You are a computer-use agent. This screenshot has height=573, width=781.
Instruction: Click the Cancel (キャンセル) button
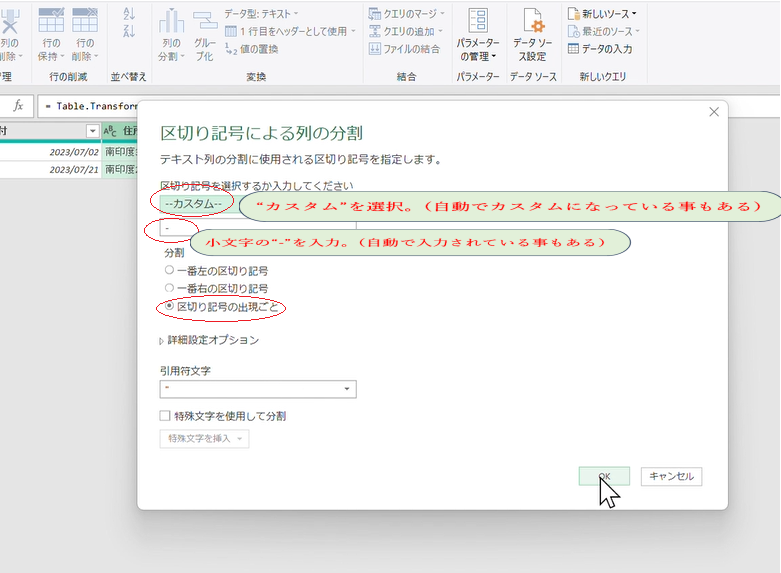pos(671,476)
